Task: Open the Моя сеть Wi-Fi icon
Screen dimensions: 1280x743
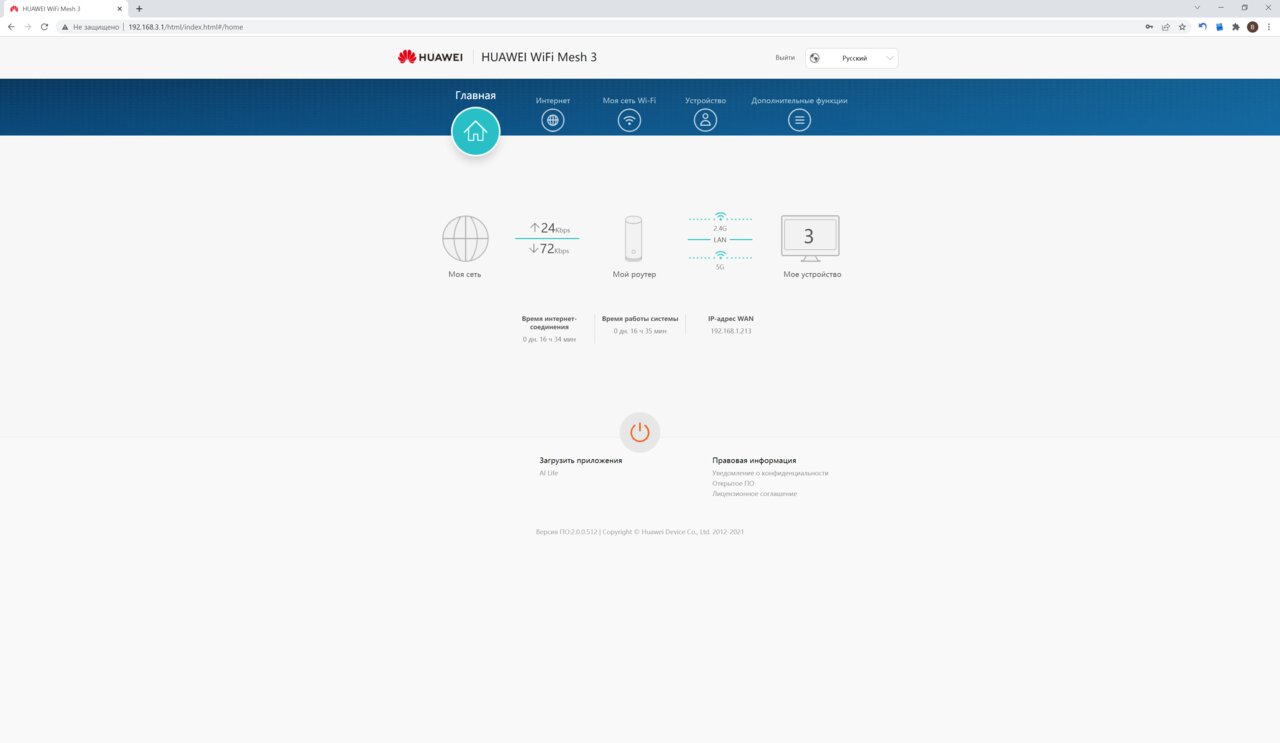Action: pyautogui.click(x=629, y=120)
